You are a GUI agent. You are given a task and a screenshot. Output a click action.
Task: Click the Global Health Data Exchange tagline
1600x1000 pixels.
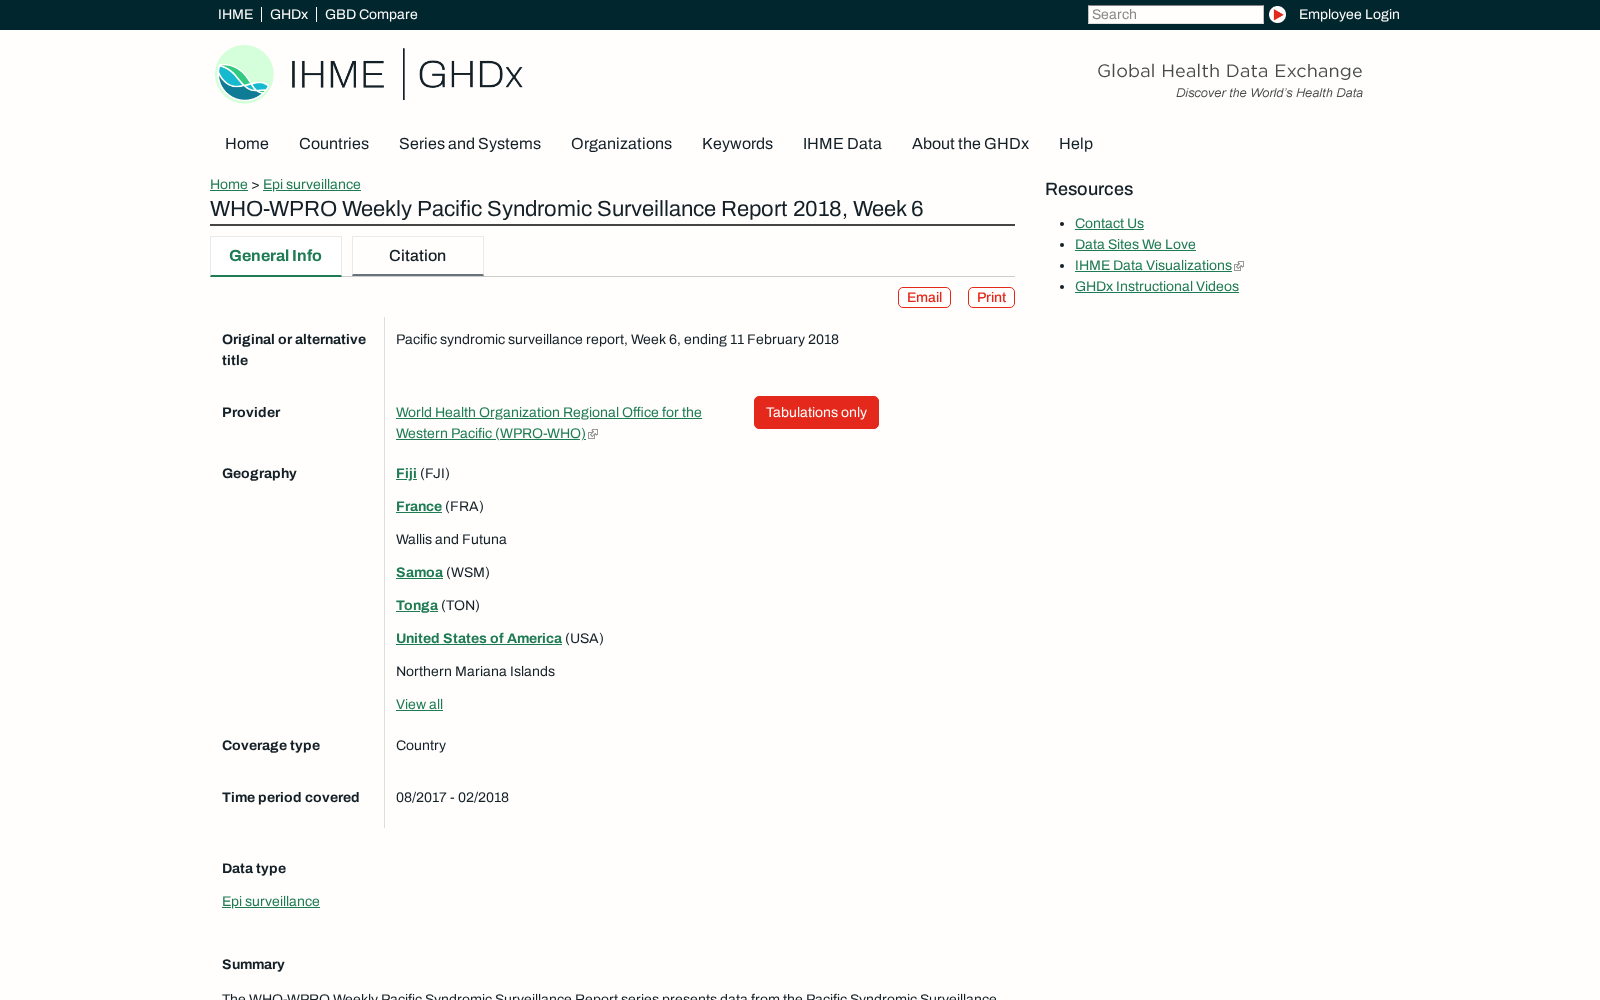click(1230, 71)
